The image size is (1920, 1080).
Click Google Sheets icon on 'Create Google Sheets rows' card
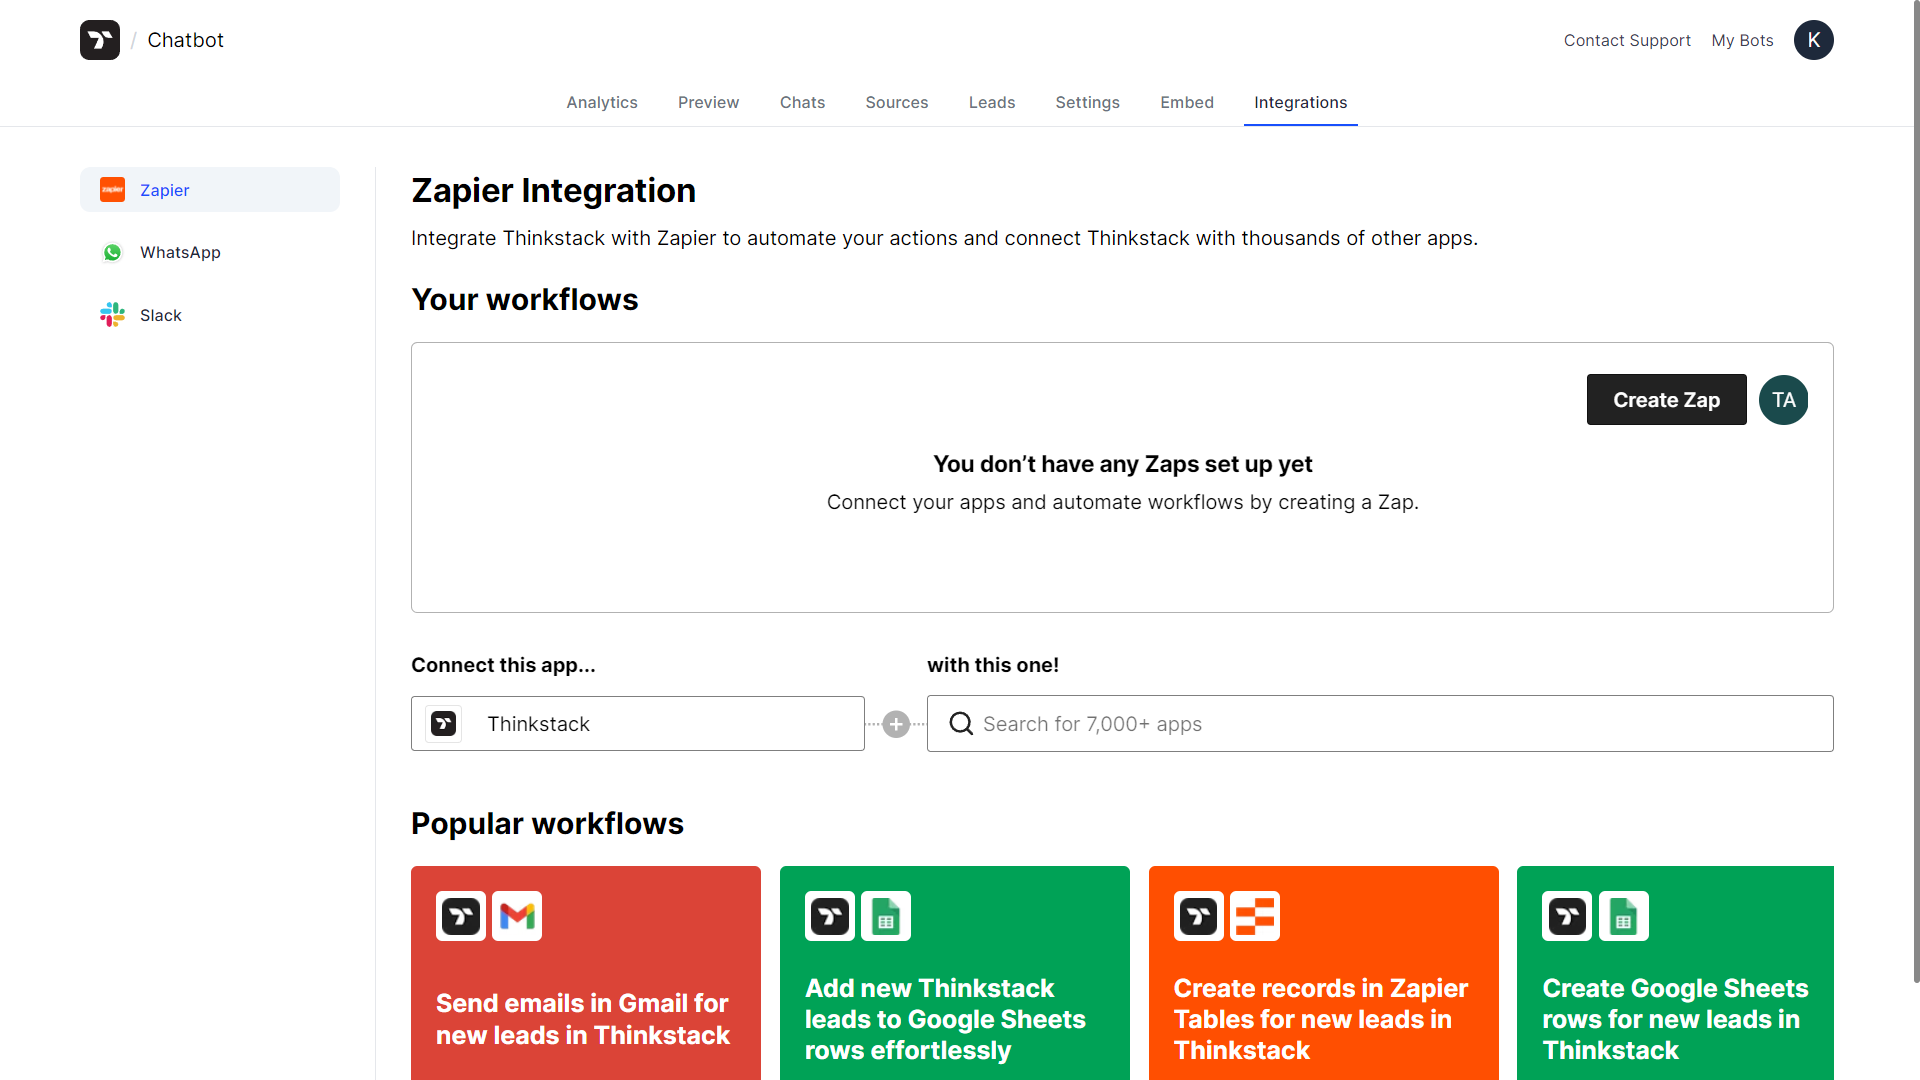click(1624, 916)
